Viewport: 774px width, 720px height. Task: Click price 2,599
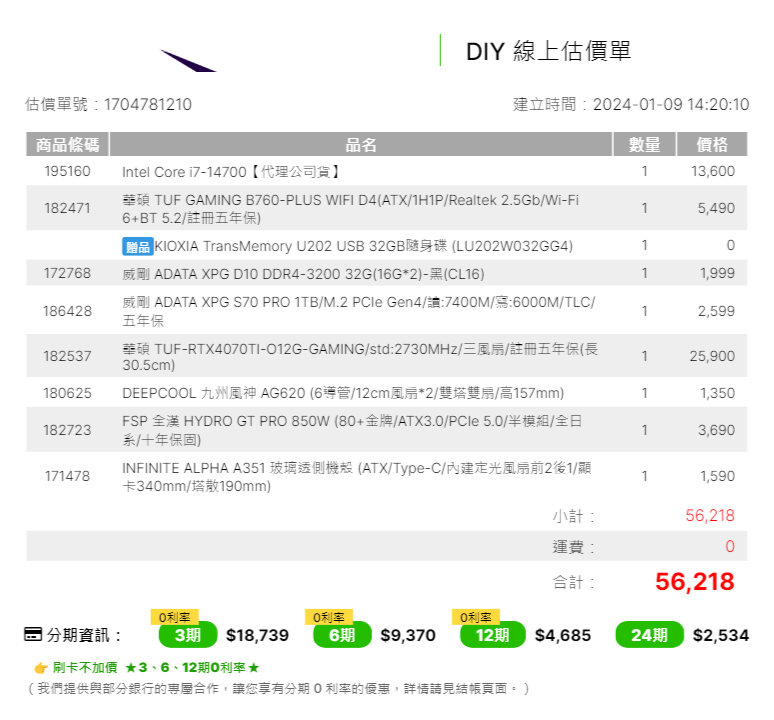tap(716, 311)
